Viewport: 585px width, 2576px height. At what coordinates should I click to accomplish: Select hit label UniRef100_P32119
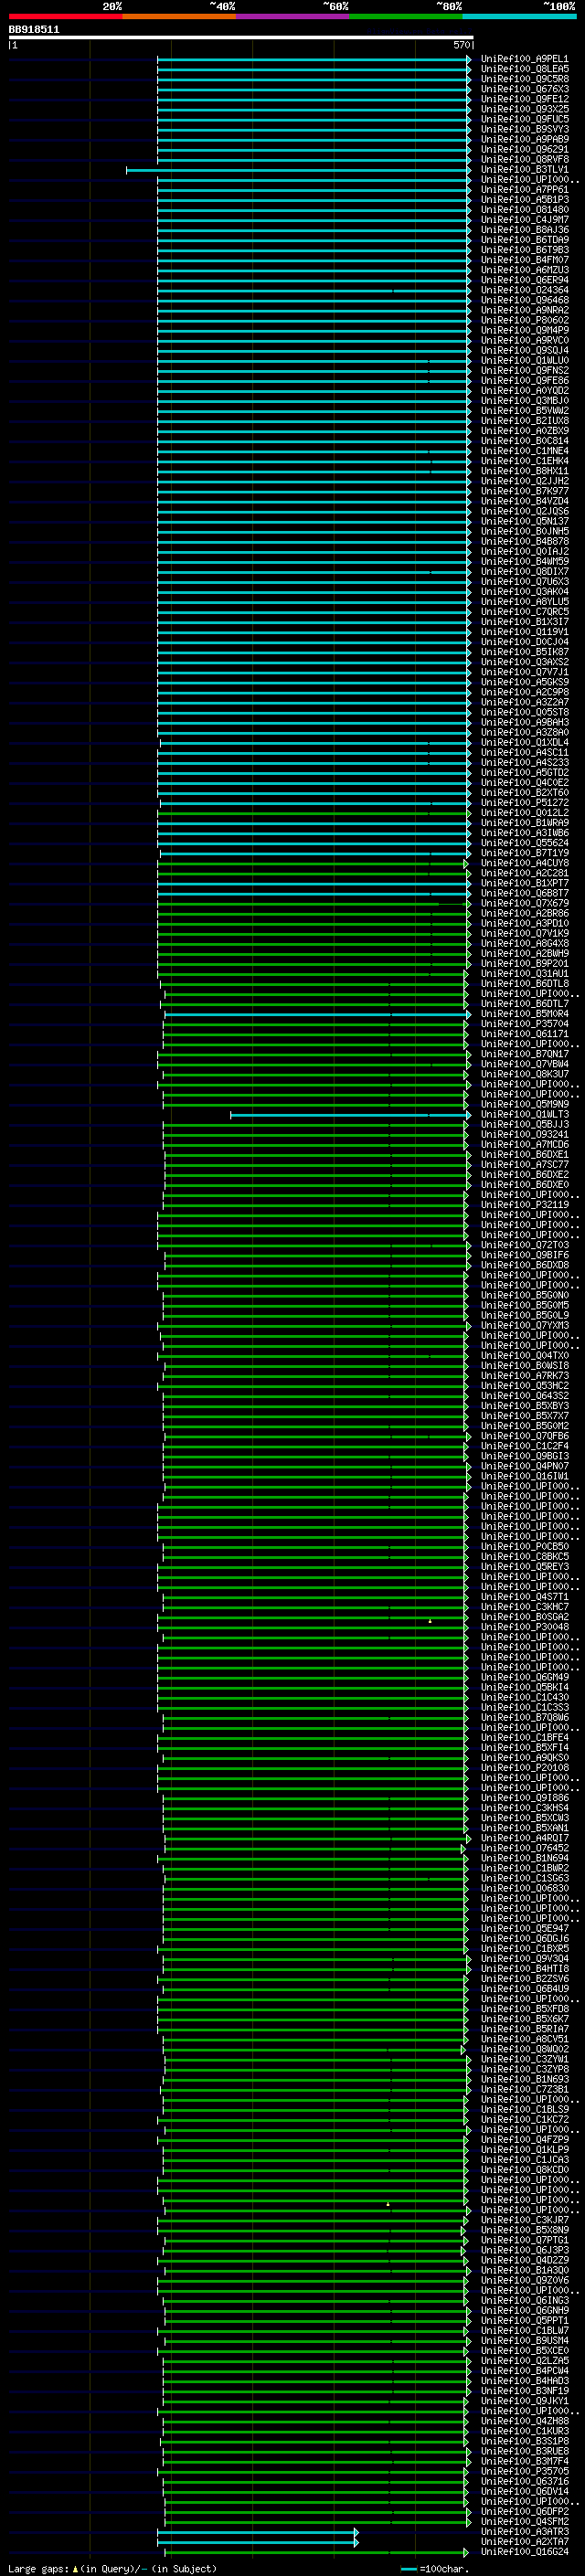524,1205
